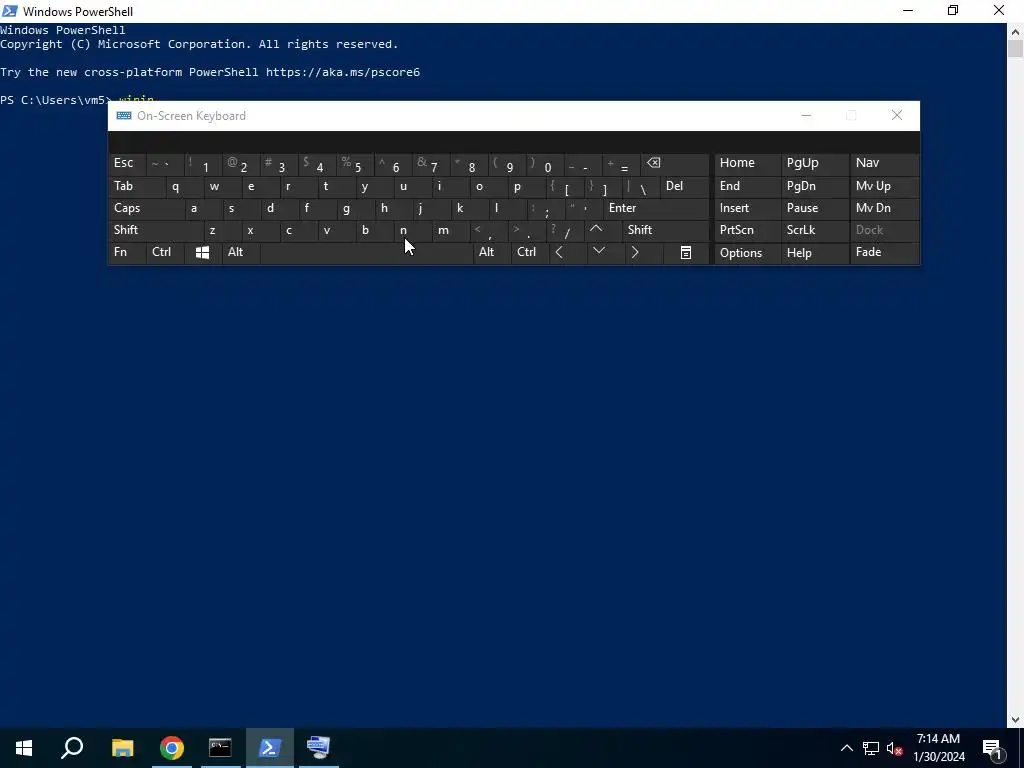The image size is (1024, 768).
Task: Click PowerShell scrollbar down arrow
Action: (1015, 720)
